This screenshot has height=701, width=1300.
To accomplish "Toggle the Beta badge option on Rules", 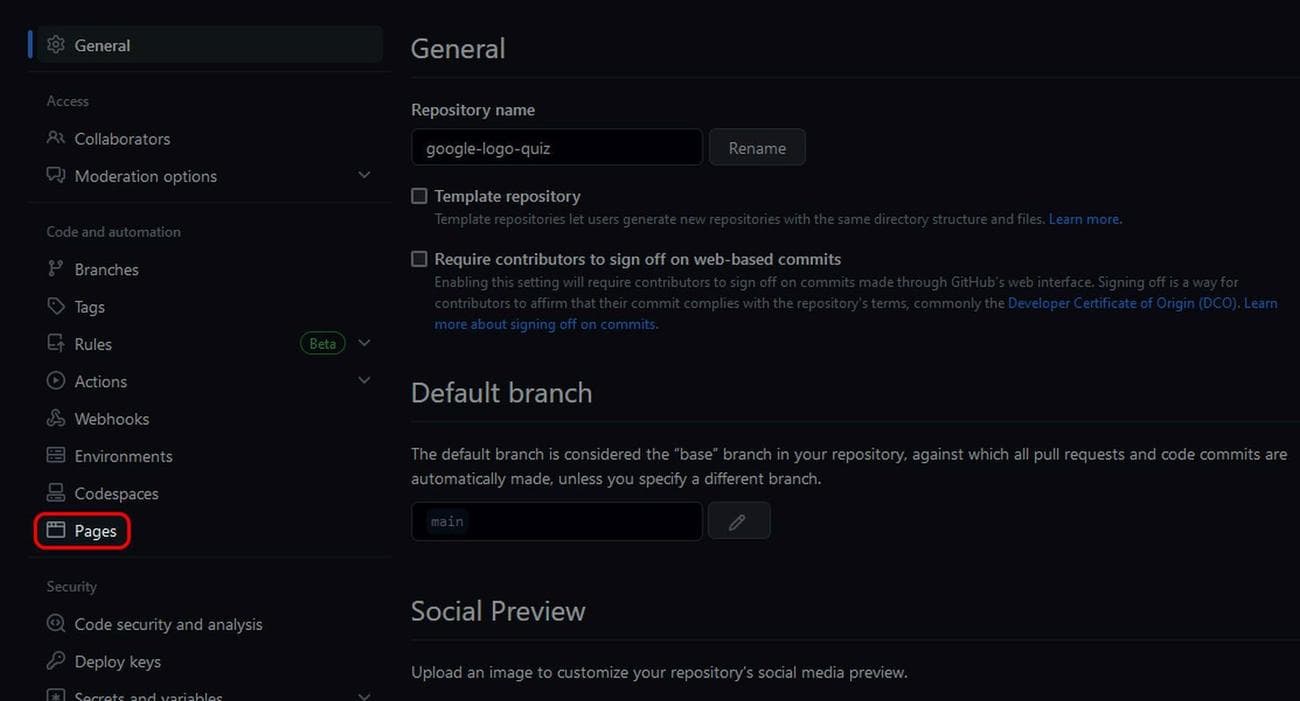I will point(322,343).
